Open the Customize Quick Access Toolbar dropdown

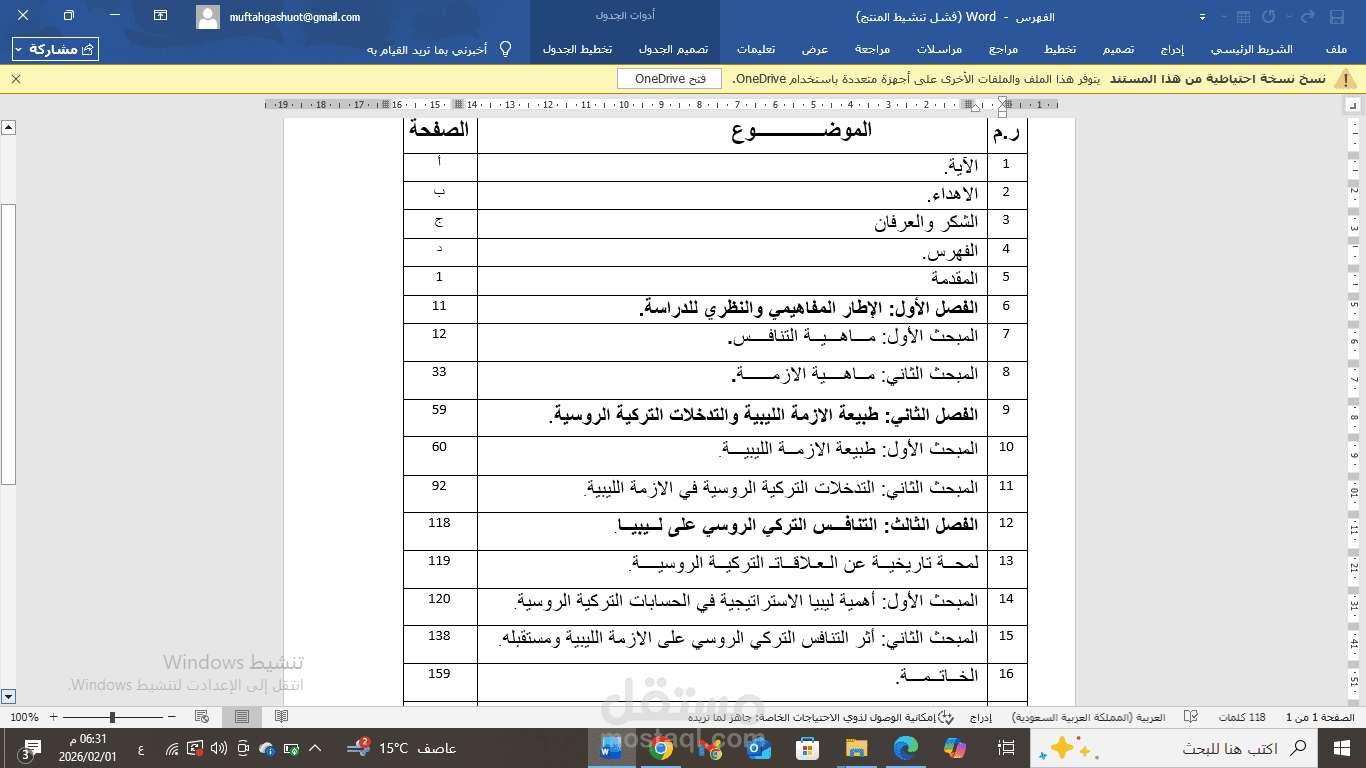pyautogui.click(x=1202, y=17)
